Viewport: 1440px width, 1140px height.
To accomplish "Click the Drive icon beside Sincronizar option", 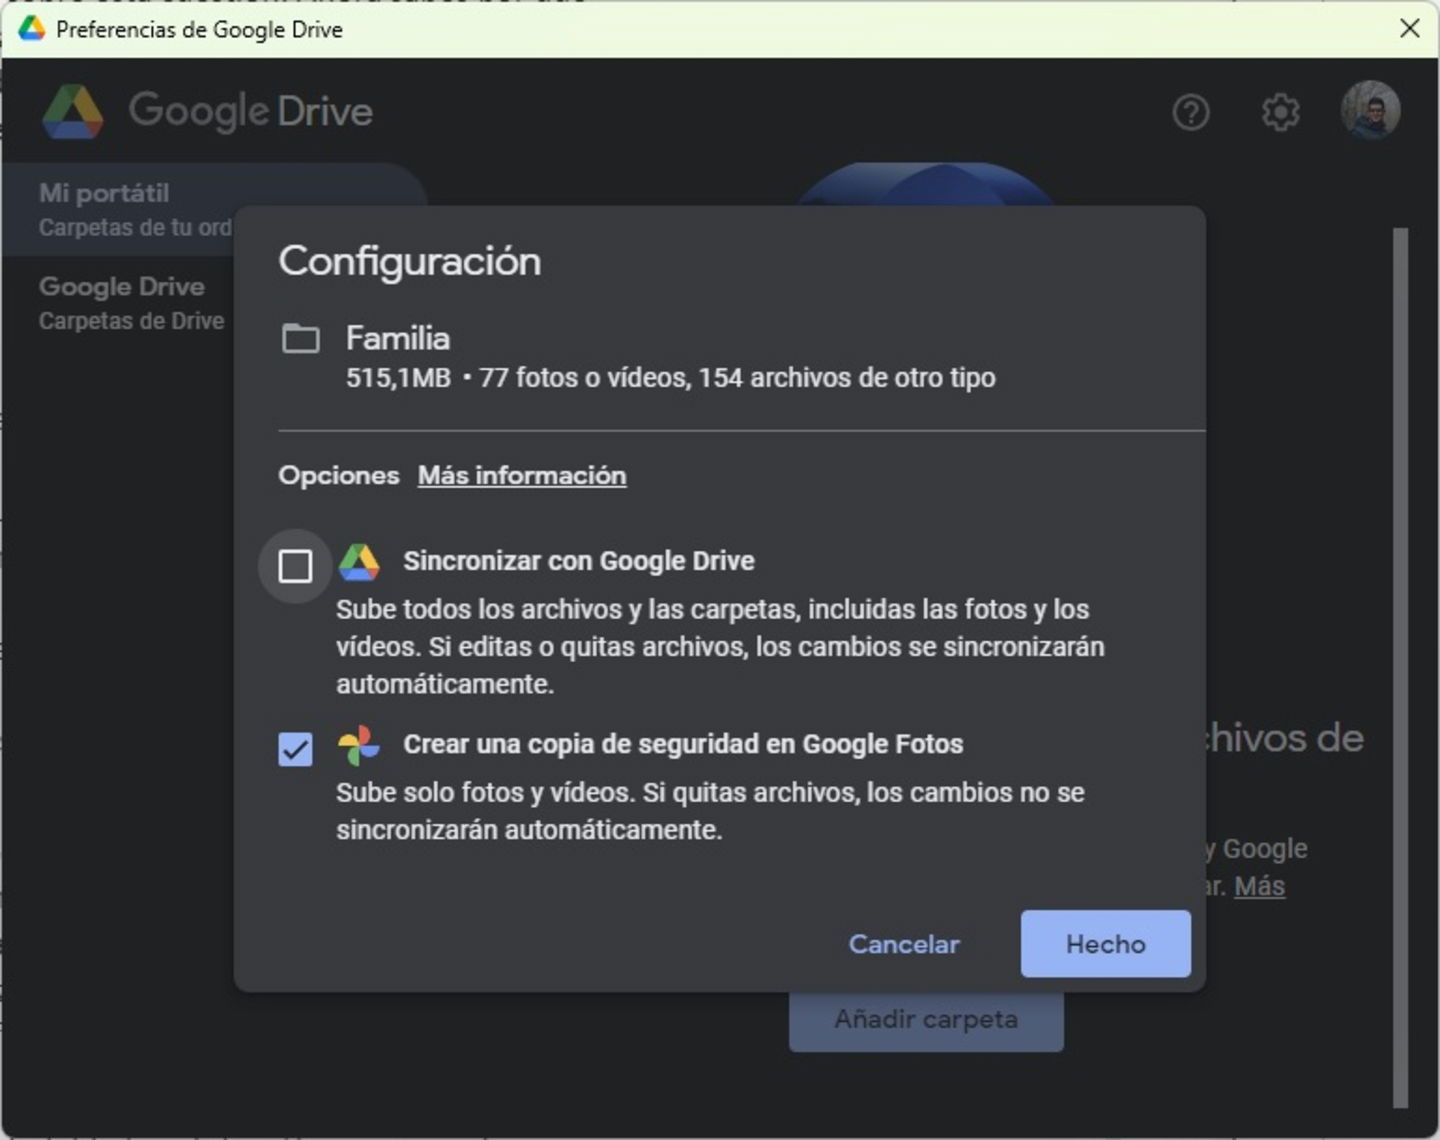I will [x=359, y=563].
